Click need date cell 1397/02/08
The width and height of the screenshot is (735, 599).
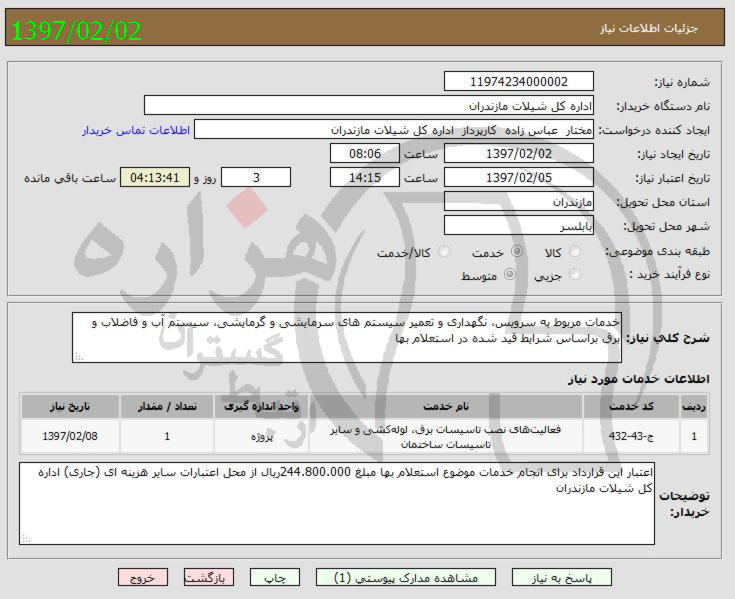(70, 436)
